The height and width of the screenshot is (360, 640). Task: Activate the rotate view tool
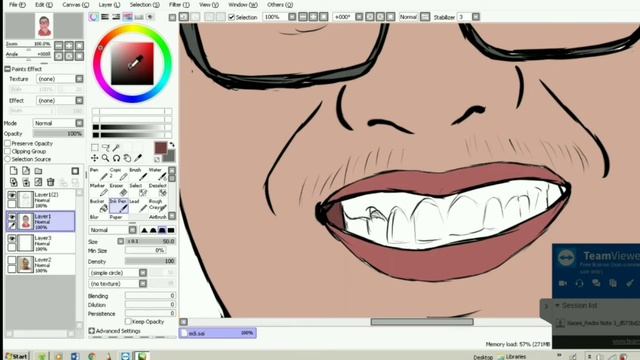pos(116,158)
